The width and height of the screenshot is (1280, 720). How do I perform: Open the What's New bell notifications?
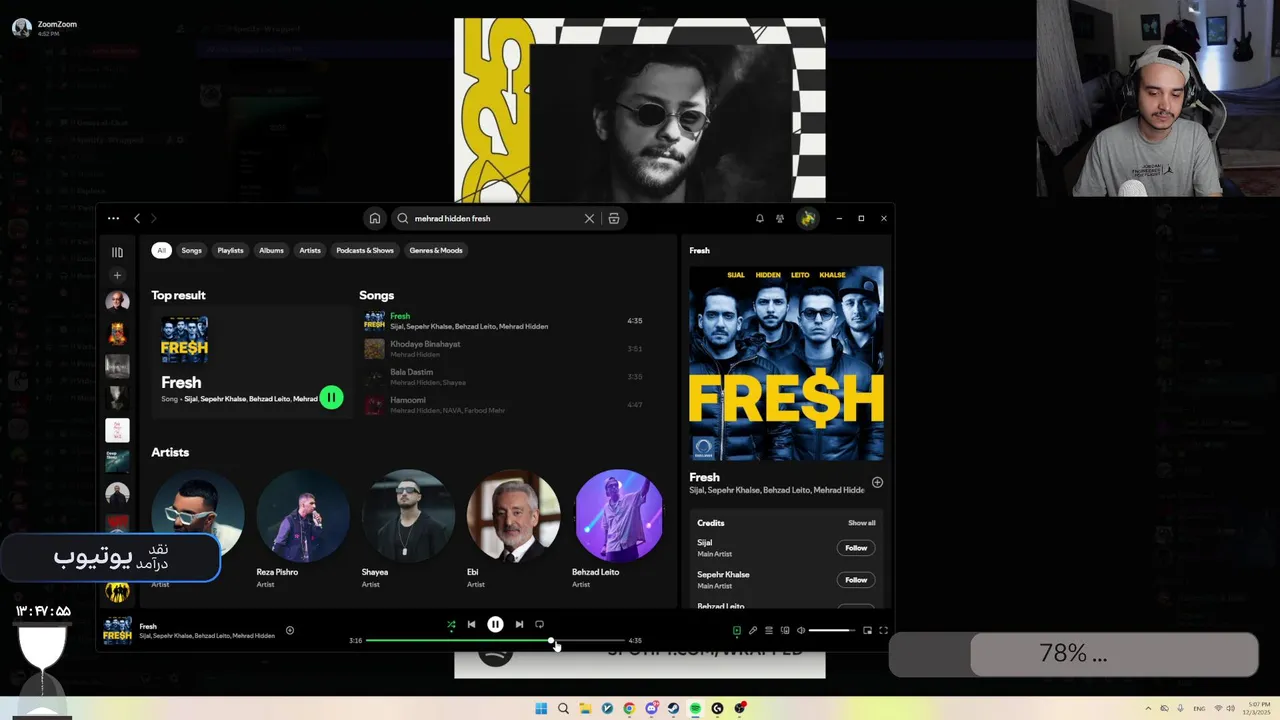coord(759,218)
